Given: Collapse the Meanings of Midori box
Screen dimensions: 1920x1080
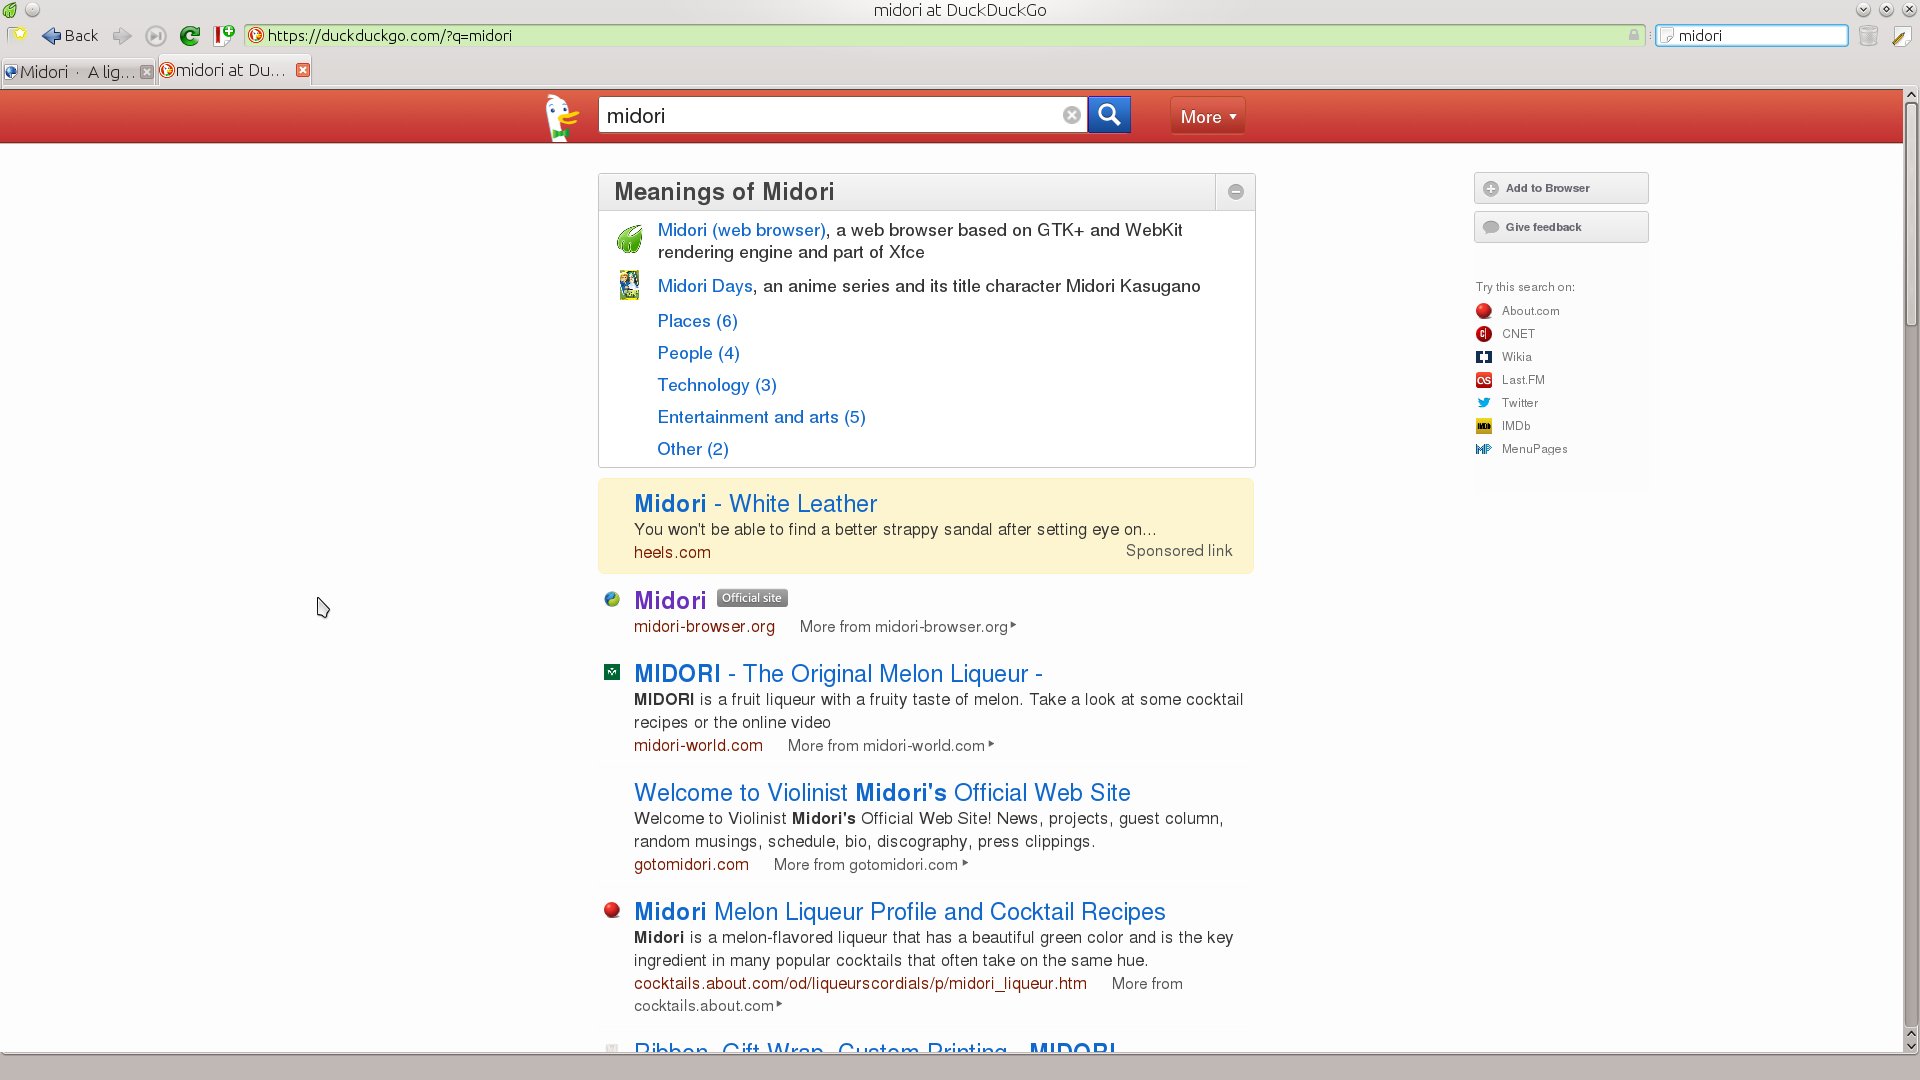Looking at the screenshot, I should tap(1236, 192).
